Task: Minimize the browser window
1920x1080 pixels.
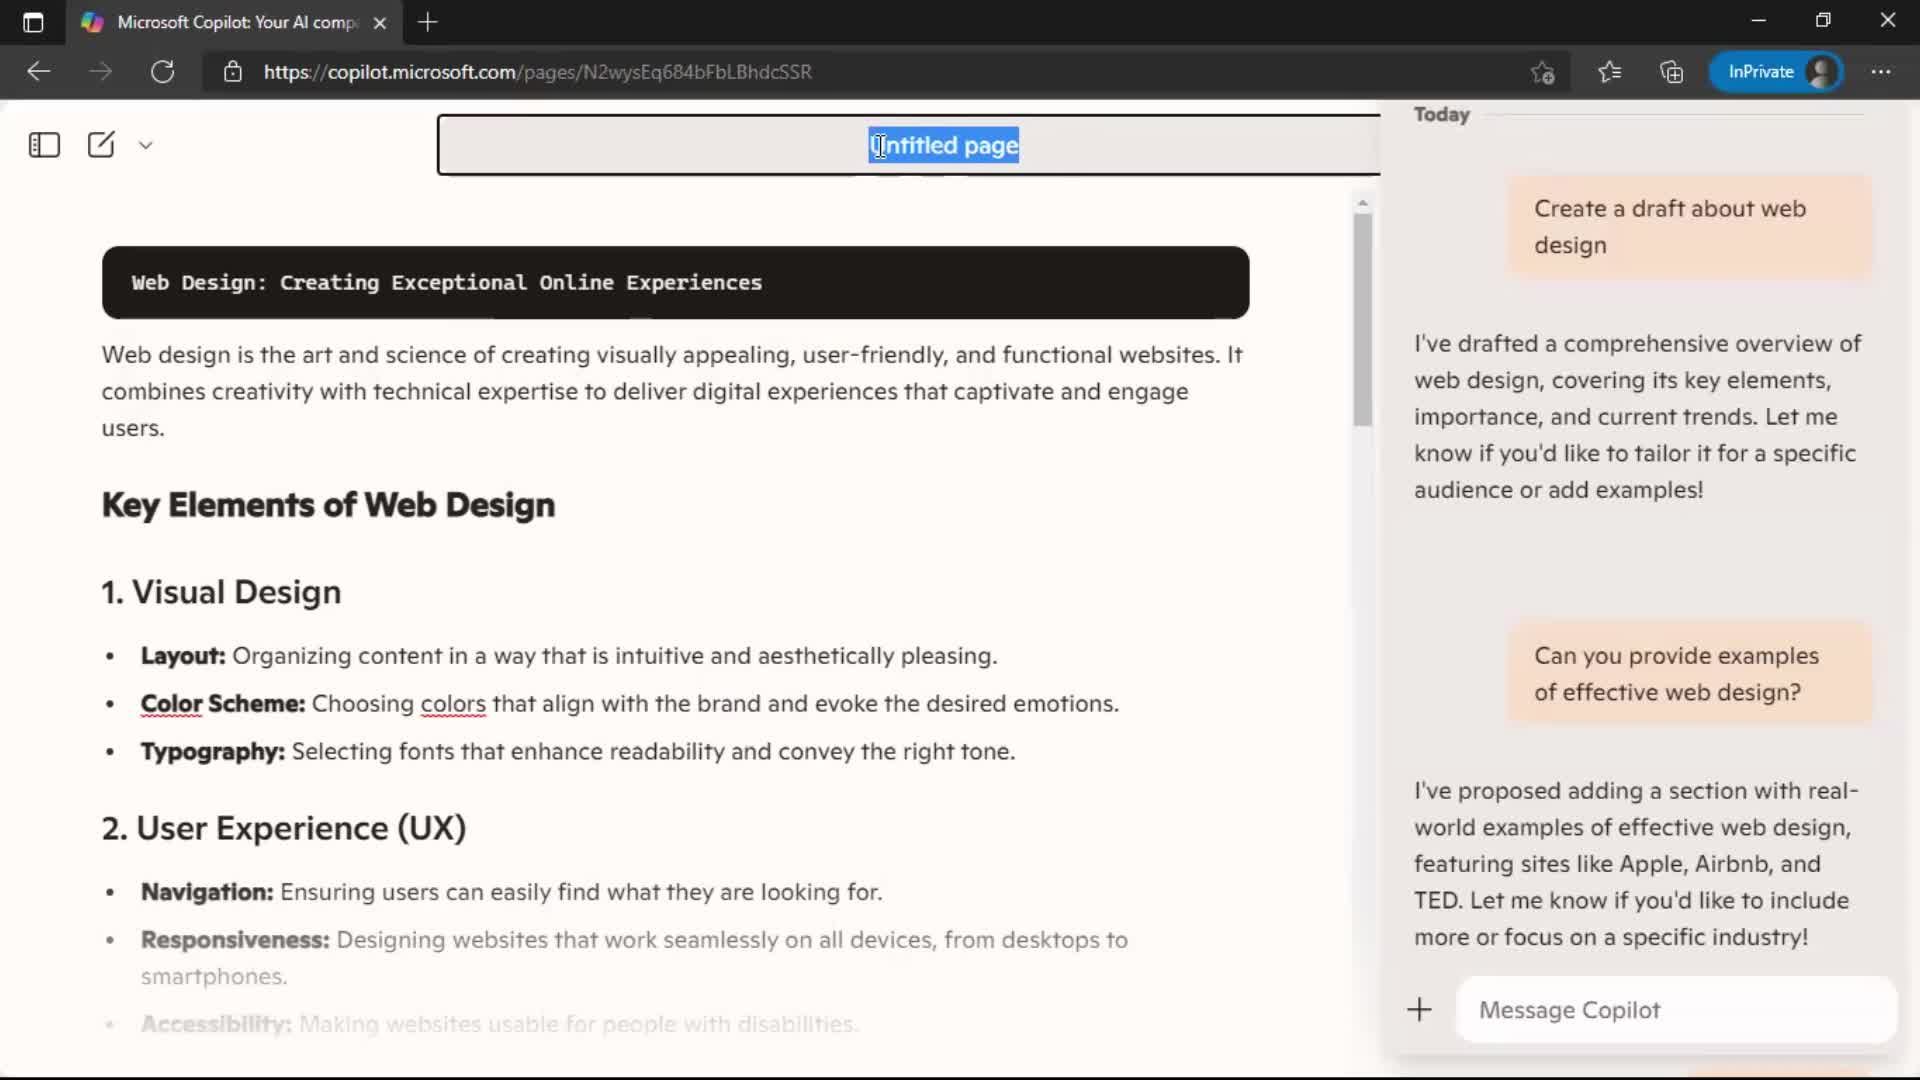Action: (x=1759, y=21)
